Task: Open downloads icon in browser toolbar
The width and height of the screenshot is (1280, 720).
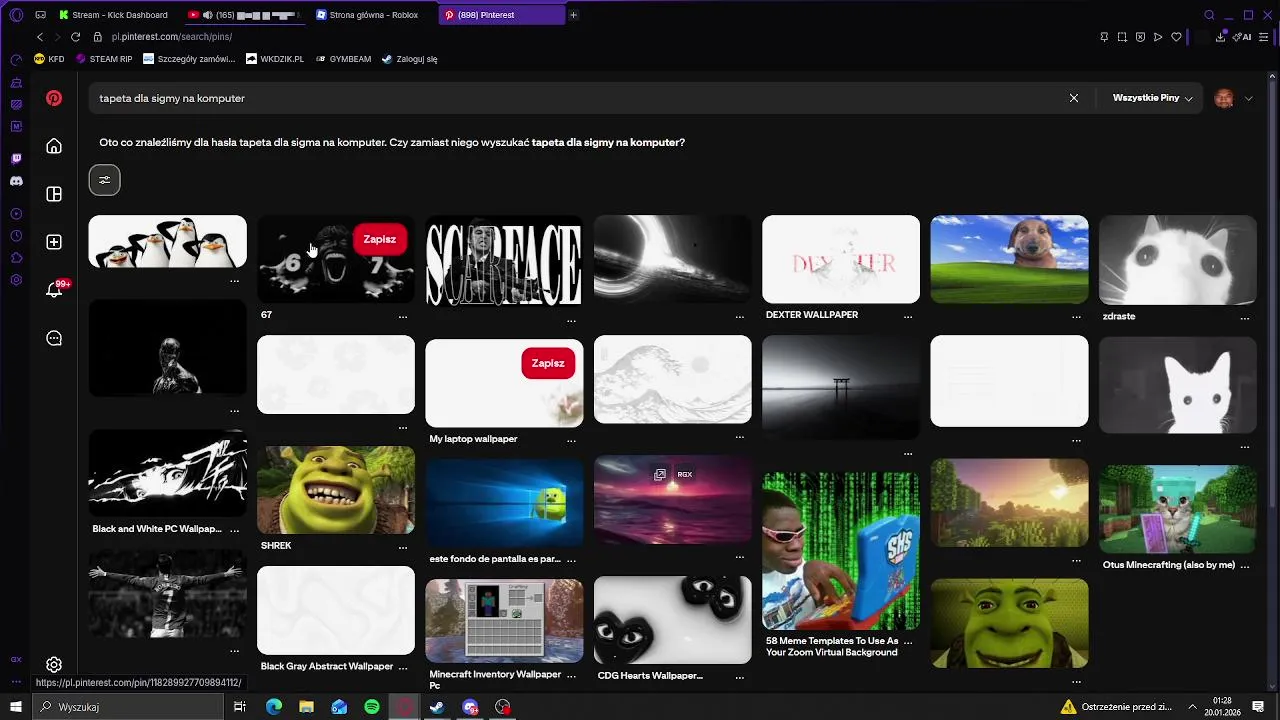Action: (1221, 37)
